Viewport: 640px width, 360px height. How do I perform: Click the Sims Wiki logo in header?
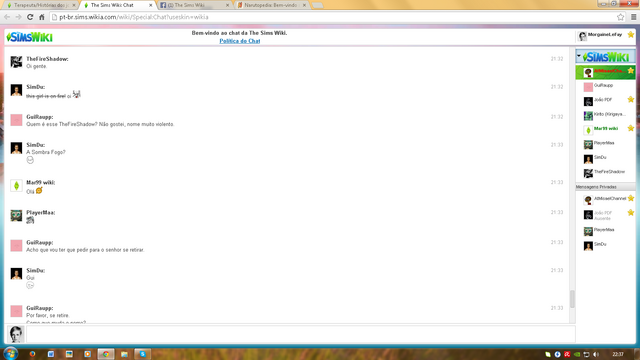tap(29, 37)
